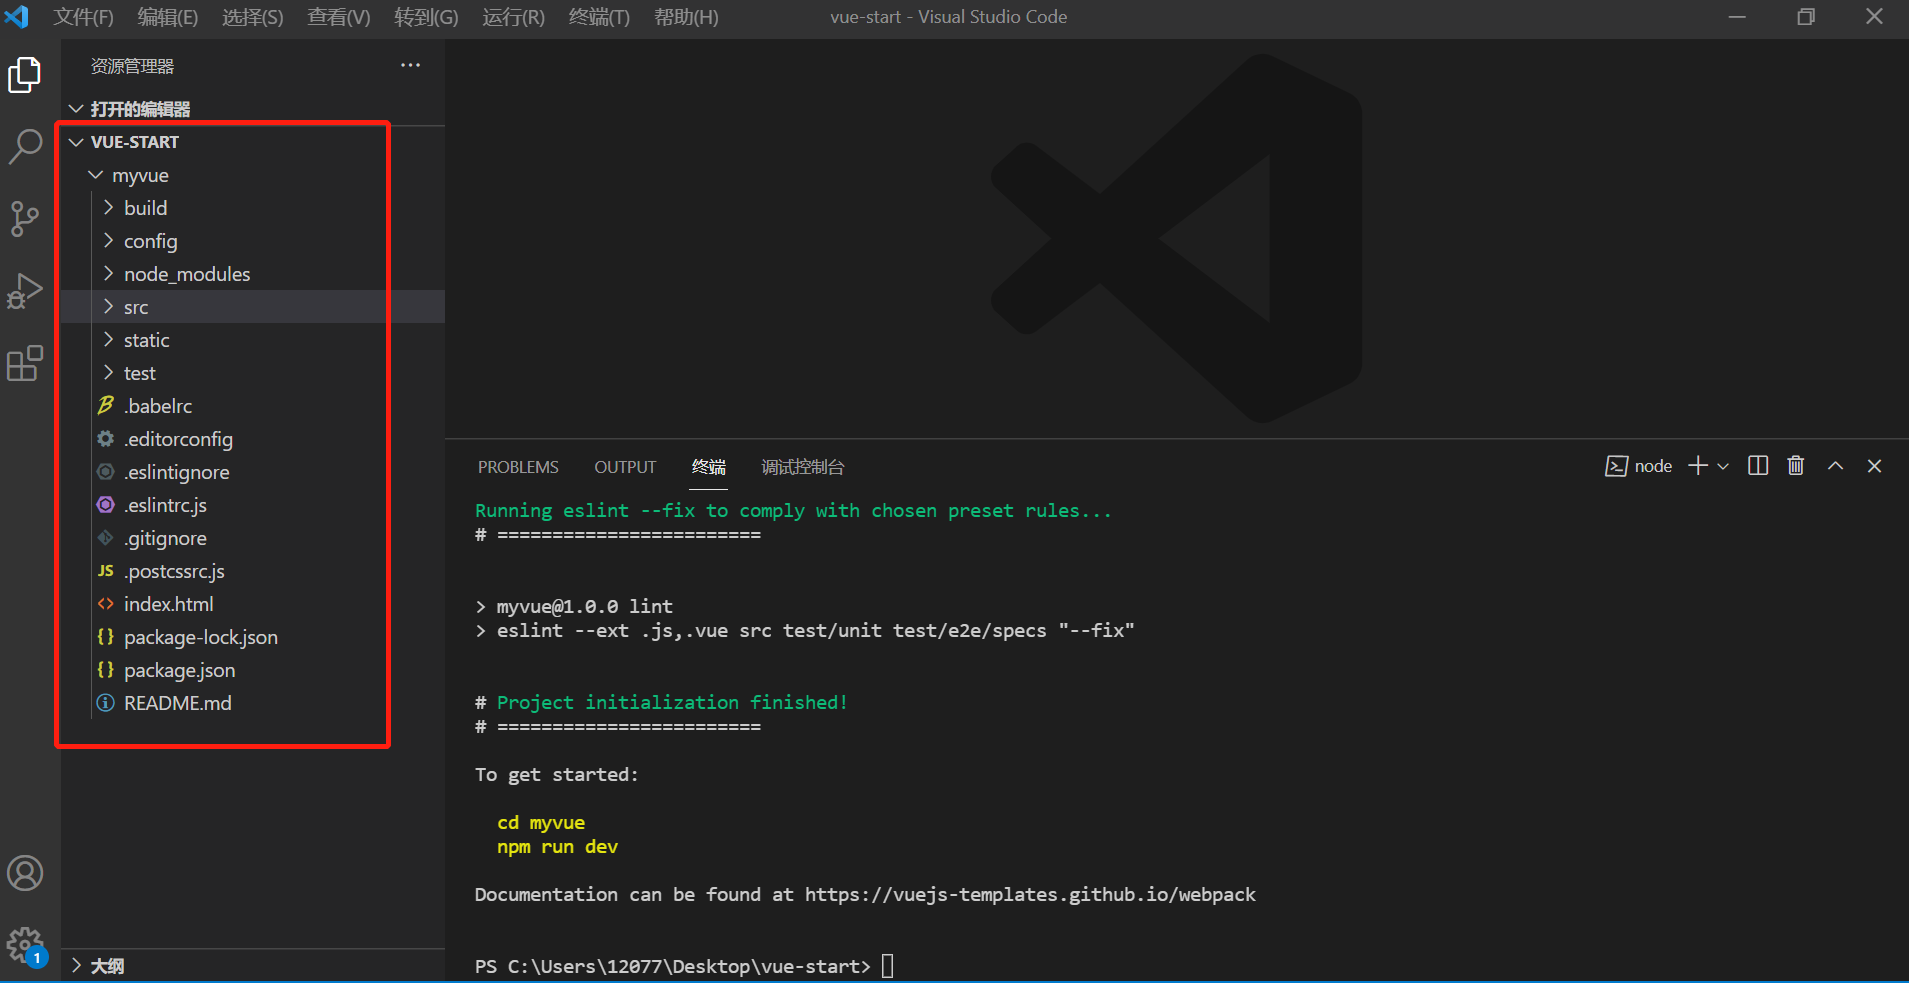
Task: Open the 运行 menu
Action: 513,17
